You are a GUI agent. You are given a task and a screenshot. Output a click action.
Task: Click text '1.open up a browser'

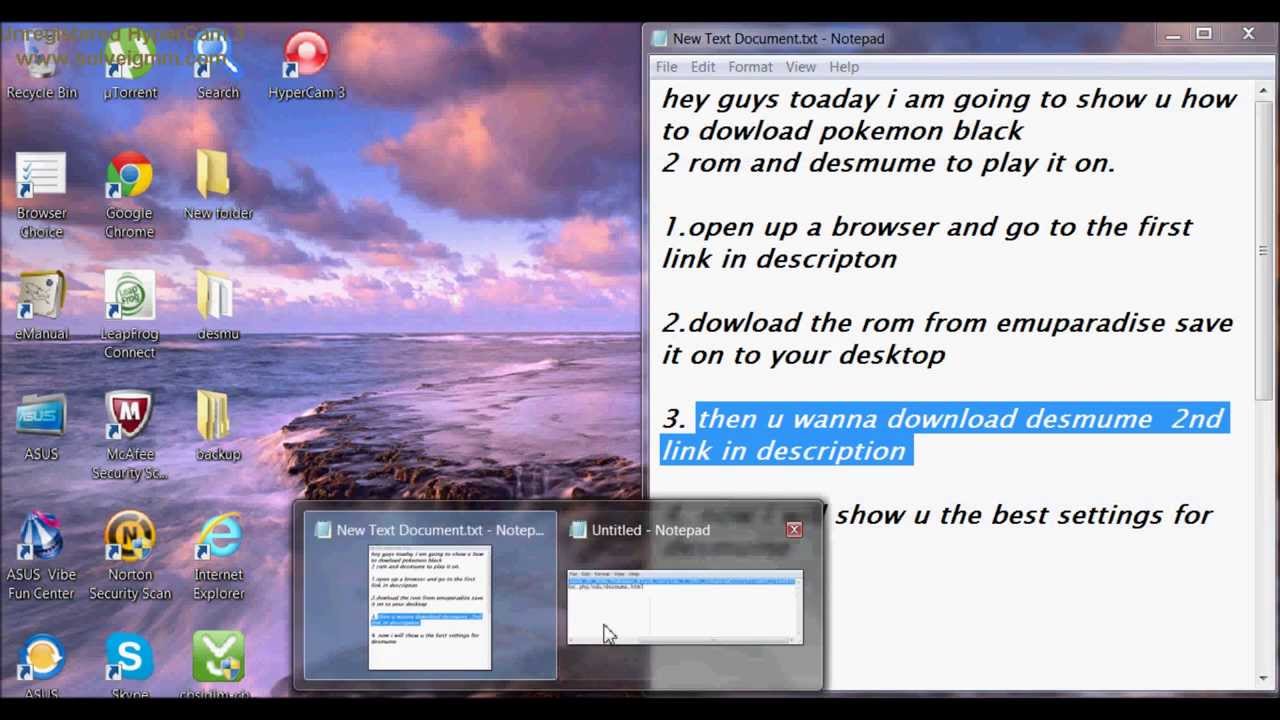[801, 227]
